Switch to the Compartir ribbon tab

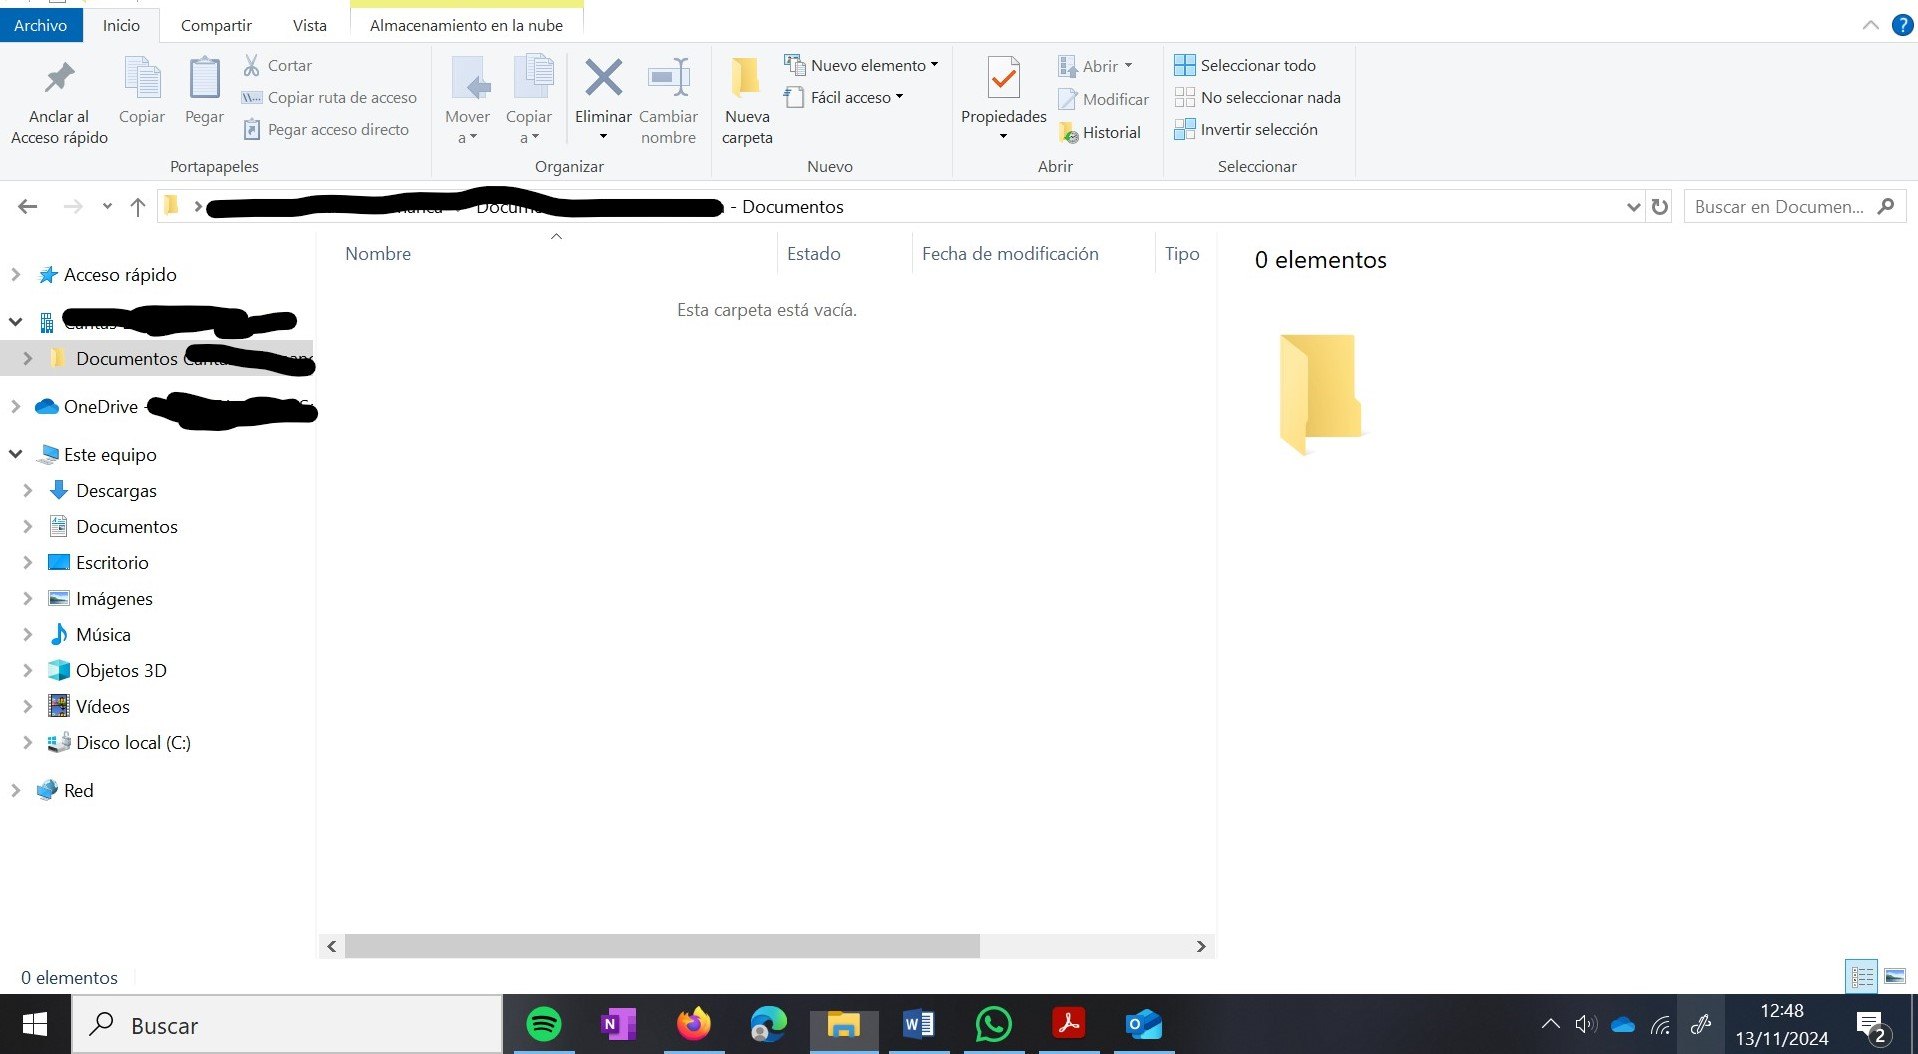[216, 25]
